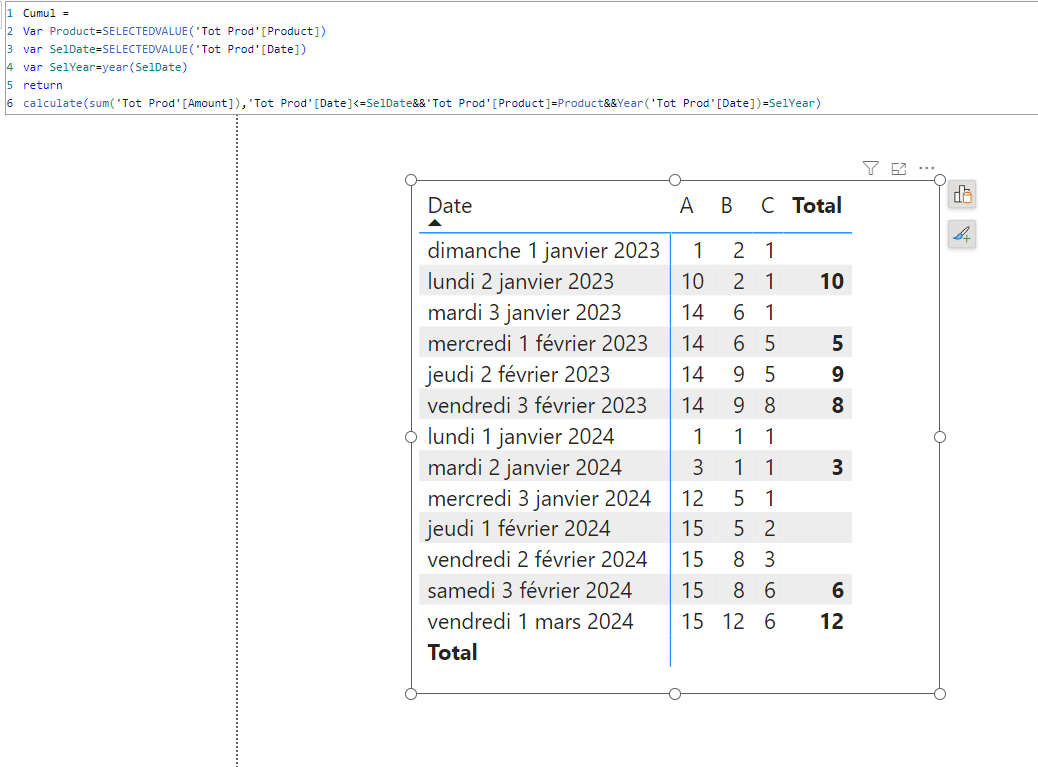Click formula line 'Cumul ='
The image size is (1038, 767).
click(46, 13)
